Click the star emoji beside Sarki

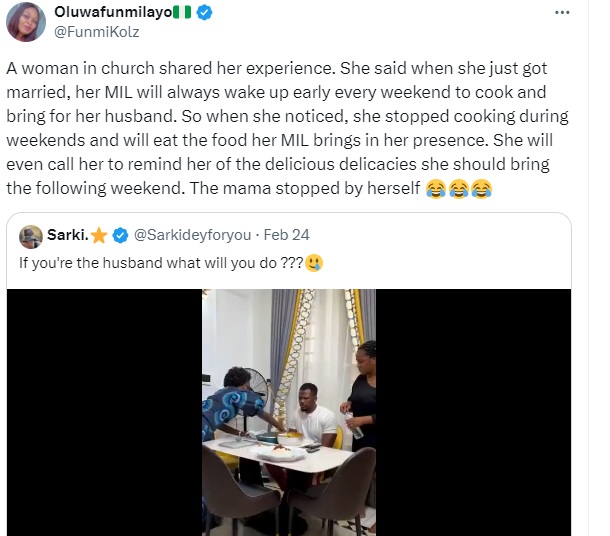[99, 235]
